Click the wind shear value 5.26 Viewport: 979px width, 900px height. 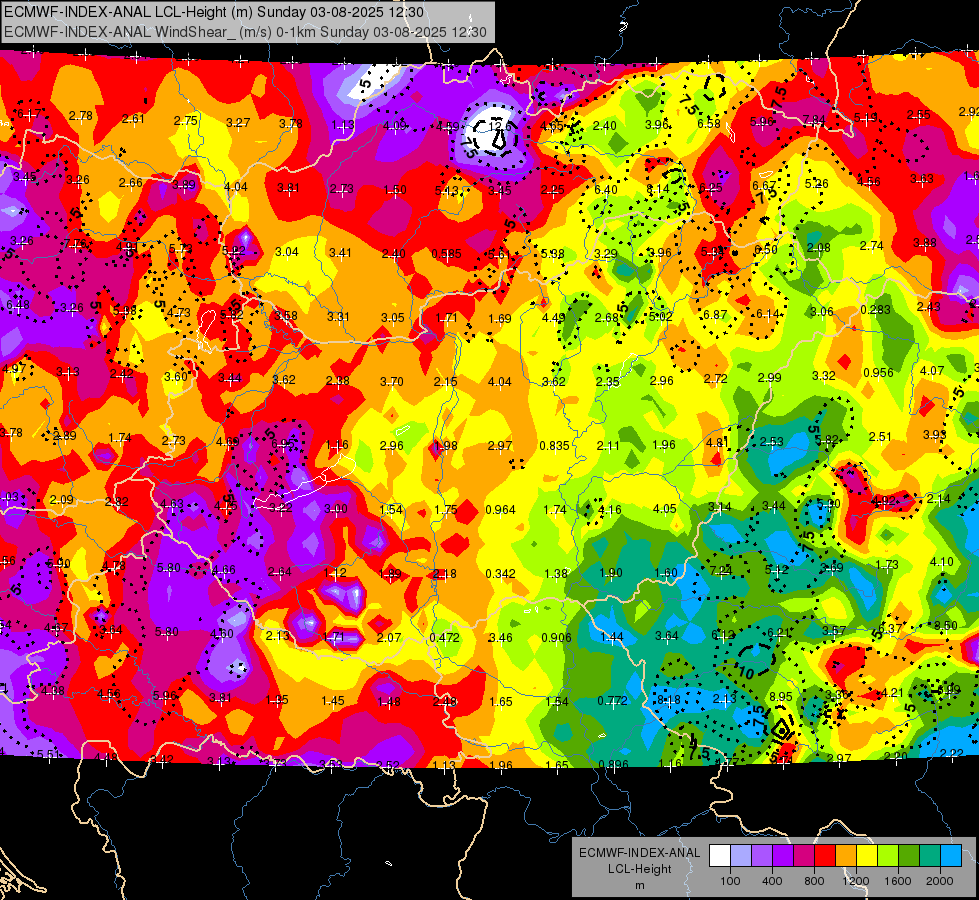[x=817, y=184]
